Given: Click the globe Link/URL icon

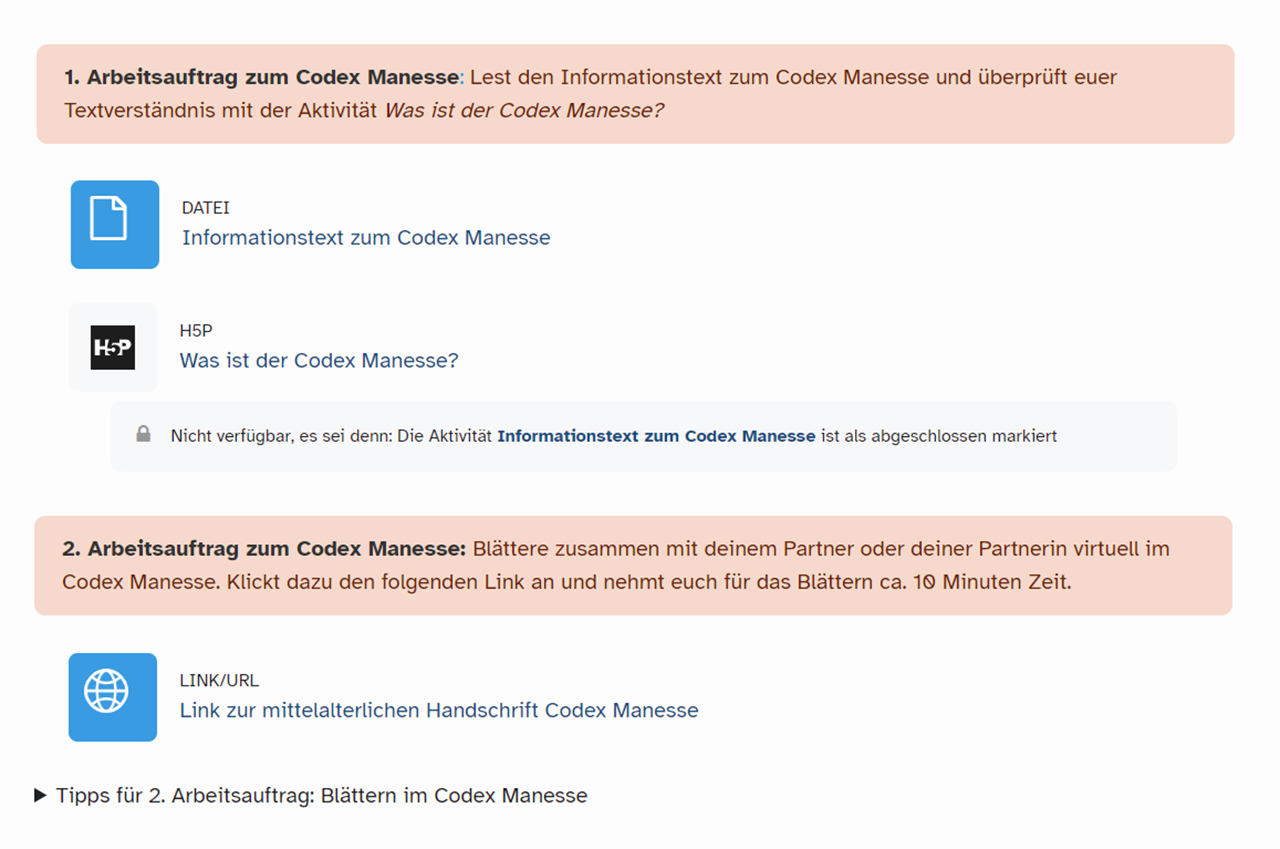Looking at the screenshot, I should 112,697.
